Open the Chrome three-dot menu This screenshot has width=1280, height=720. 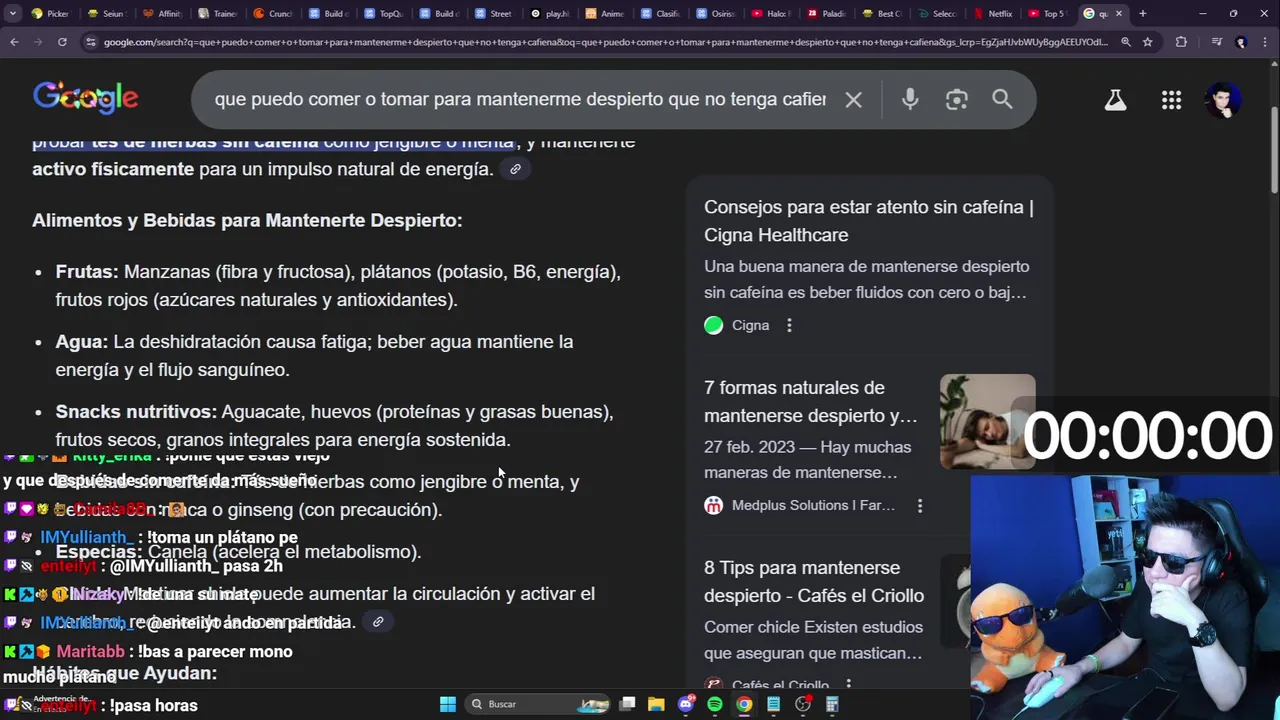[1266, 42]
